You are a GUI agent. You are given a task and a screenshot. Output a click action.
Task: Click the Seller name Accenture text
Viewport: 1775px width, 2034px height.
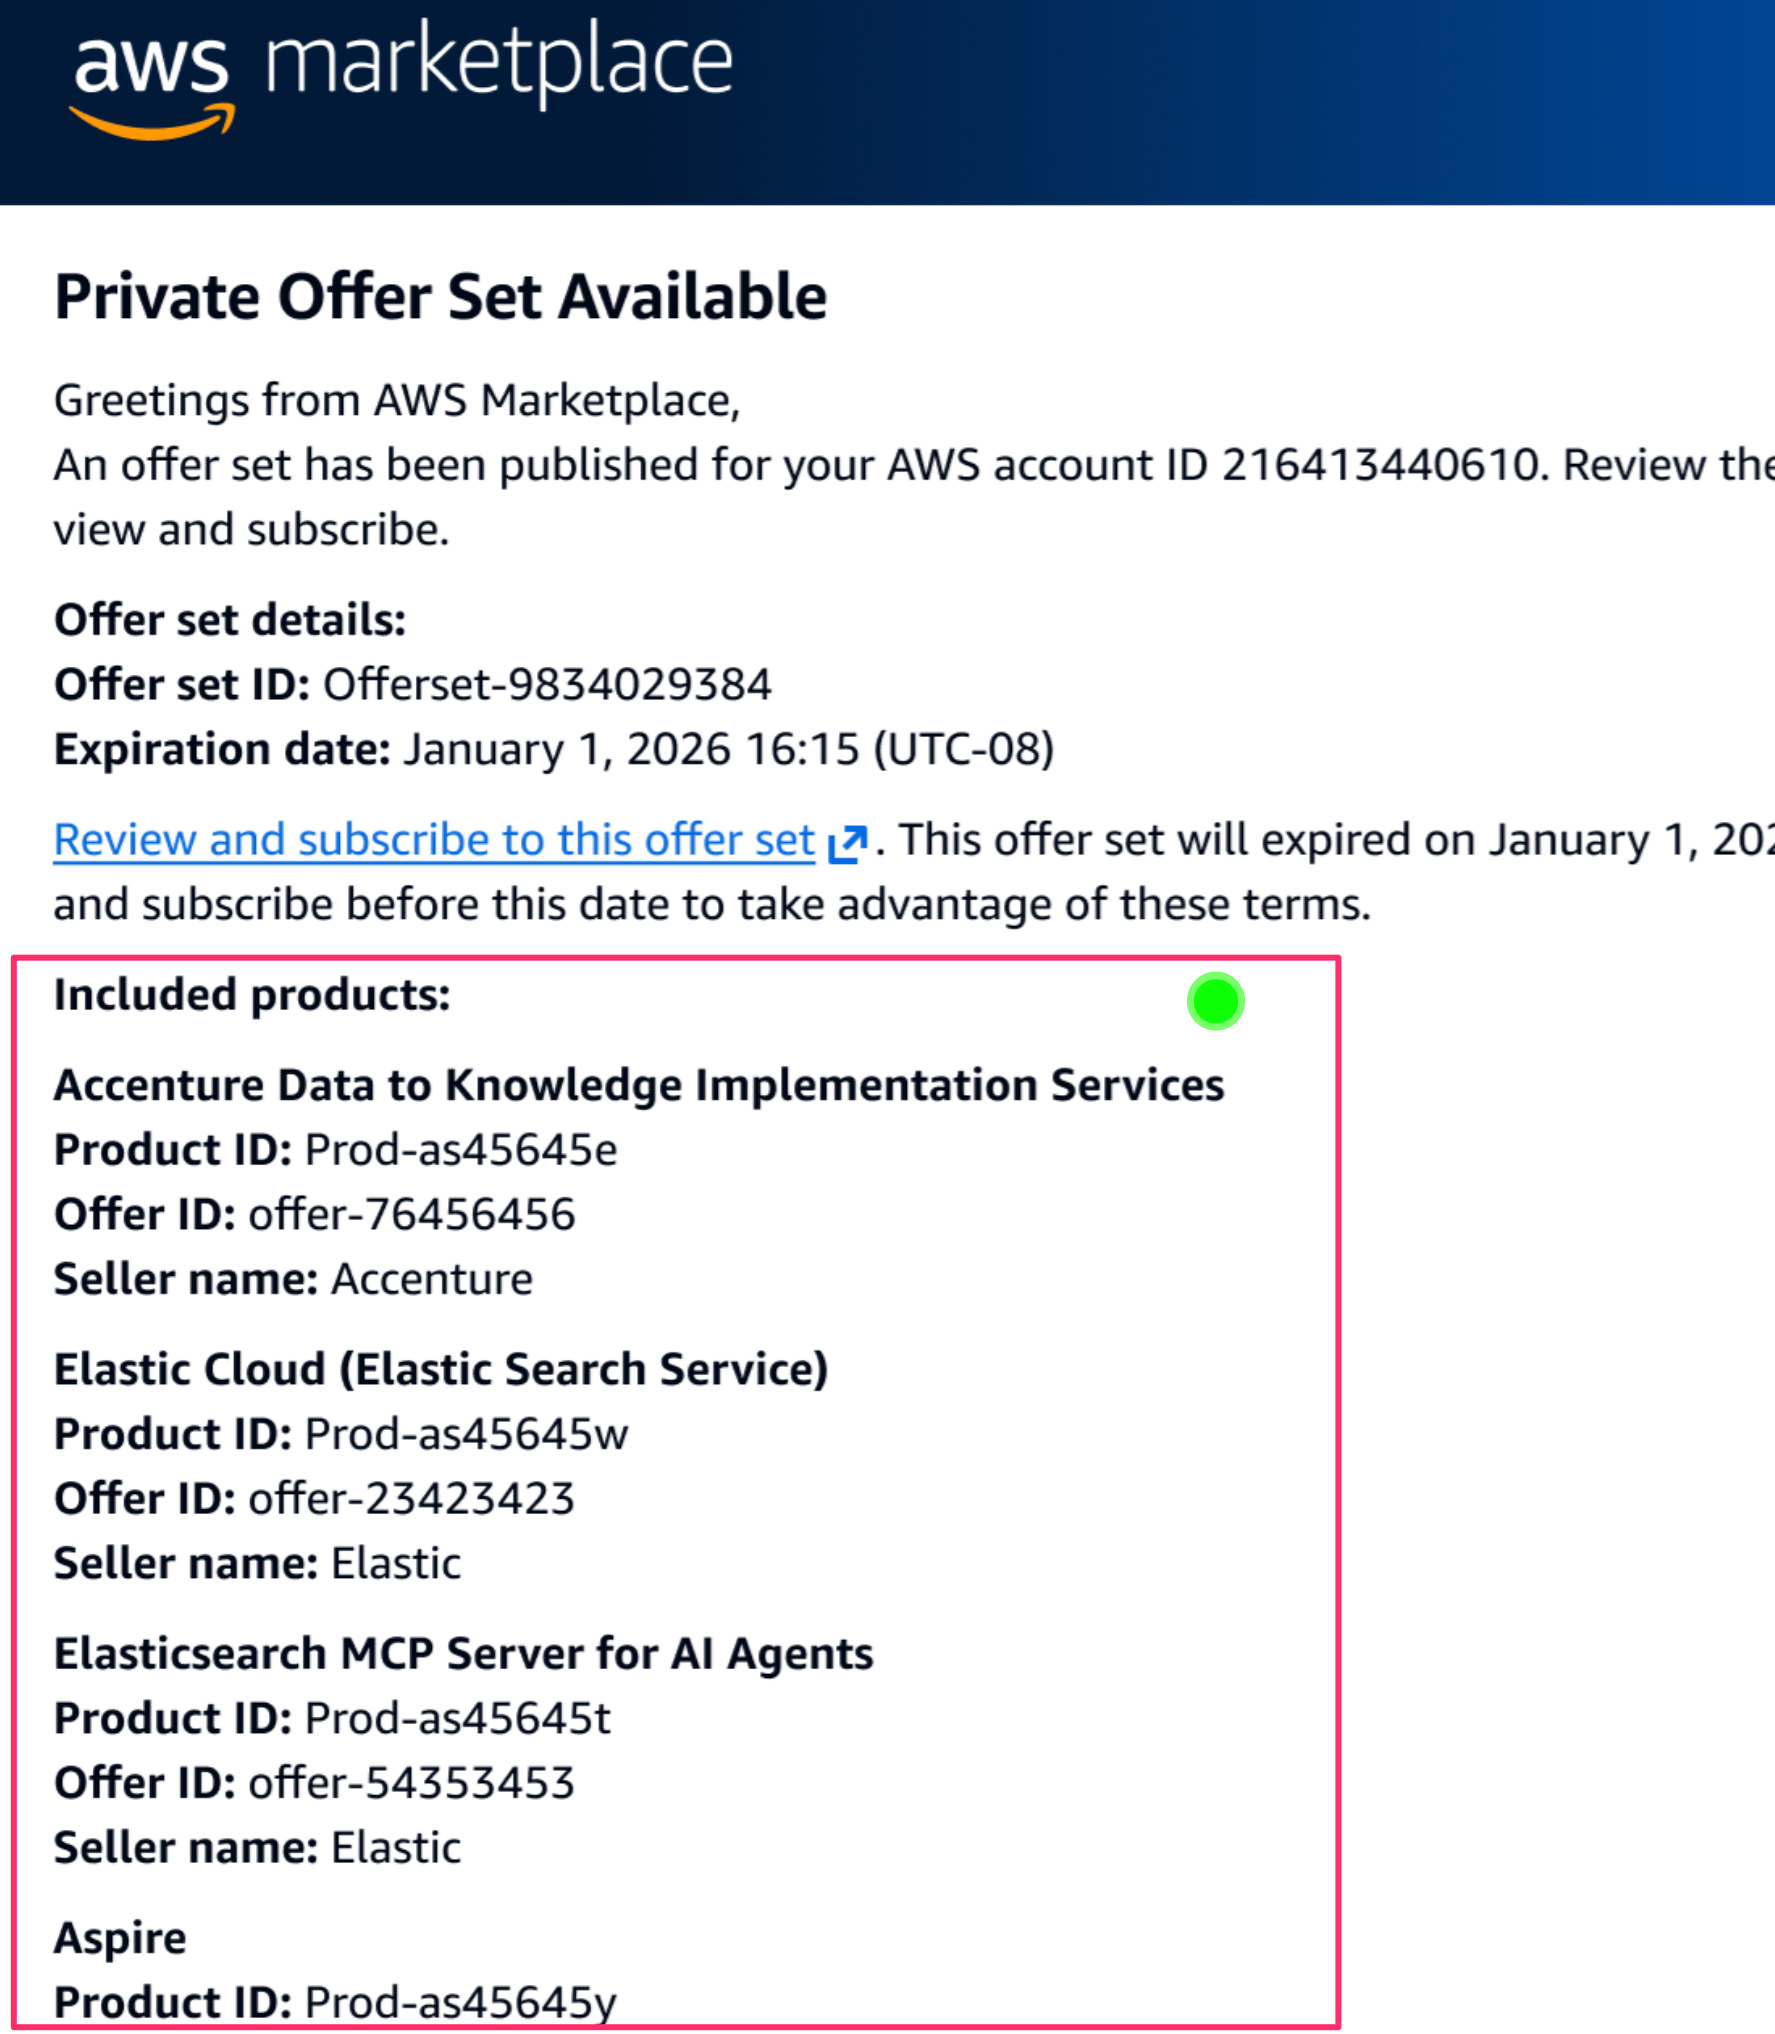pyautogui.click(x=432, y=1279)
